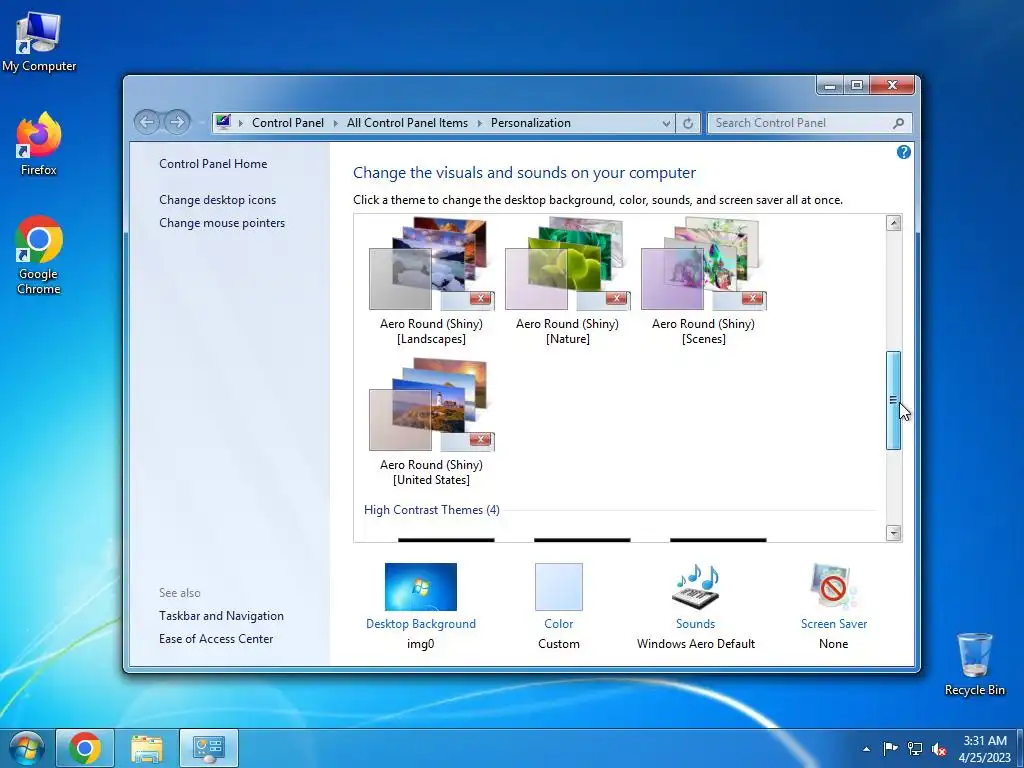Click the muted volume tray icon

point(939,749)
